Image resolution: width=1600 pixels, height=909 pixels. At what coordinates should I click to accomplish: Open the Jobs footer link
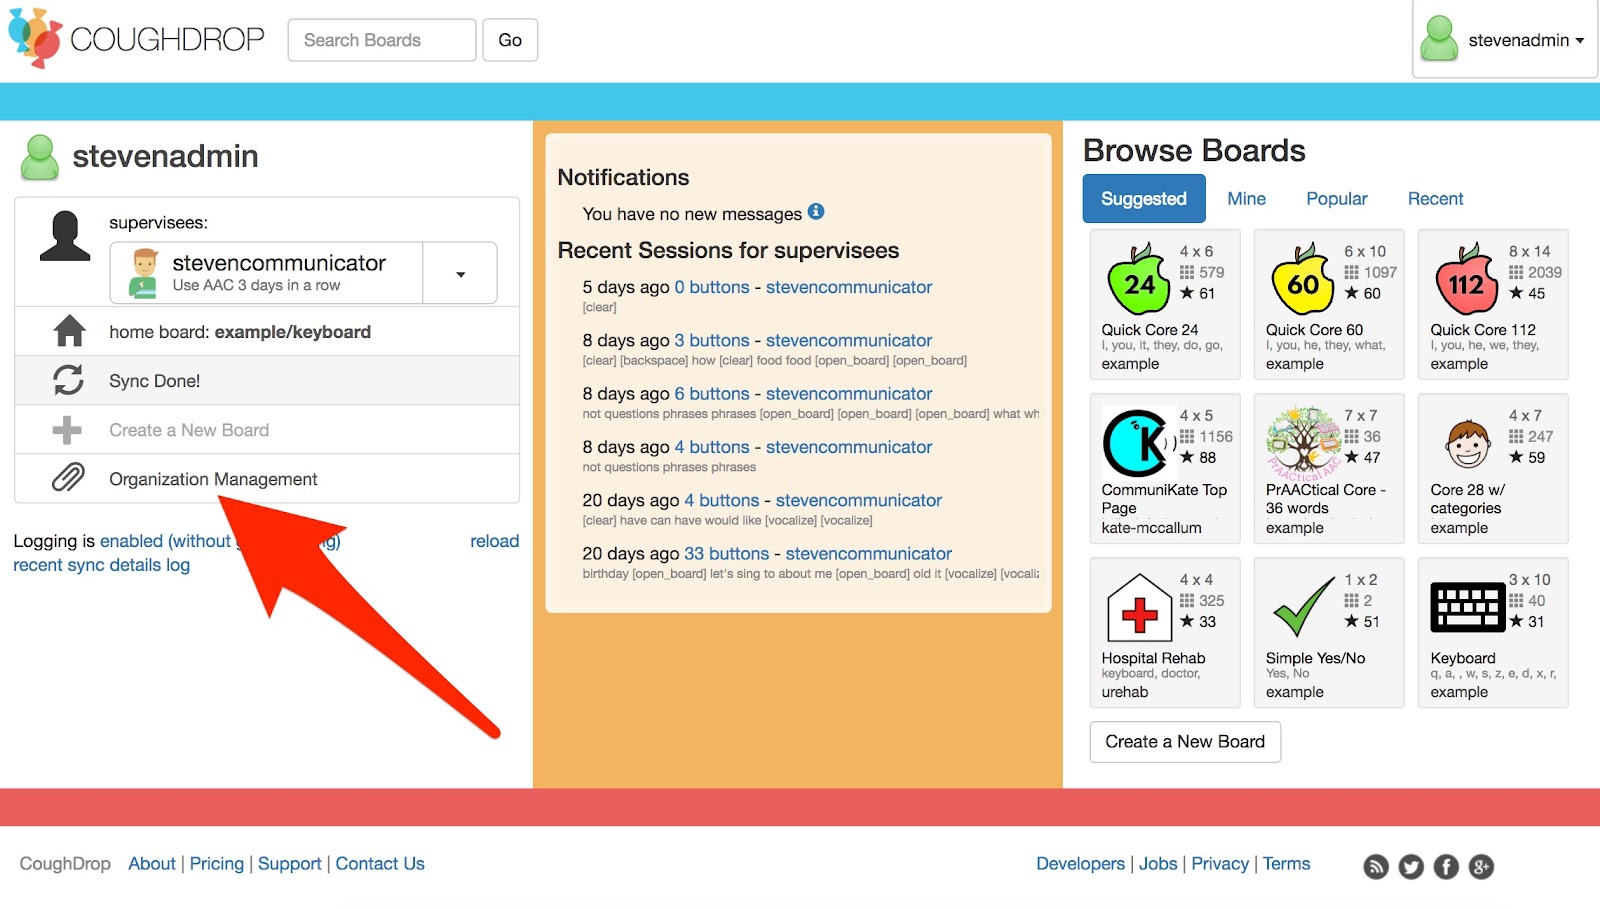pyautogui.click(x=1158, y=863)
